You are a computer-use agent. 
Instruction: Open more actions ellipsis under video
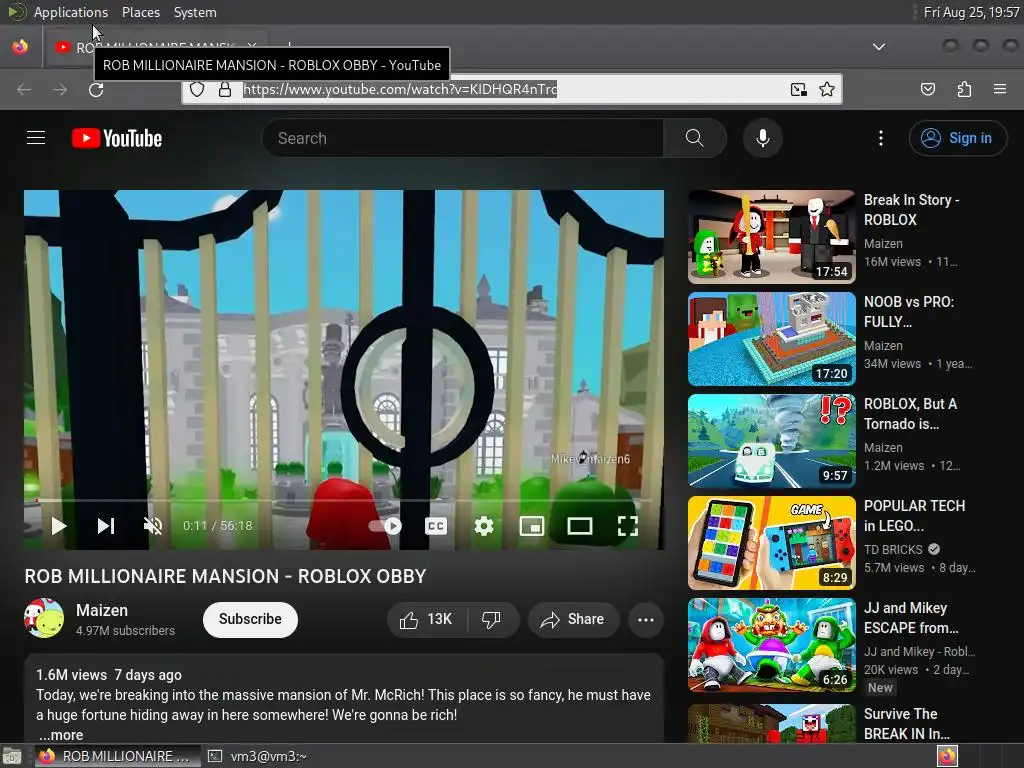click(646, 619)
